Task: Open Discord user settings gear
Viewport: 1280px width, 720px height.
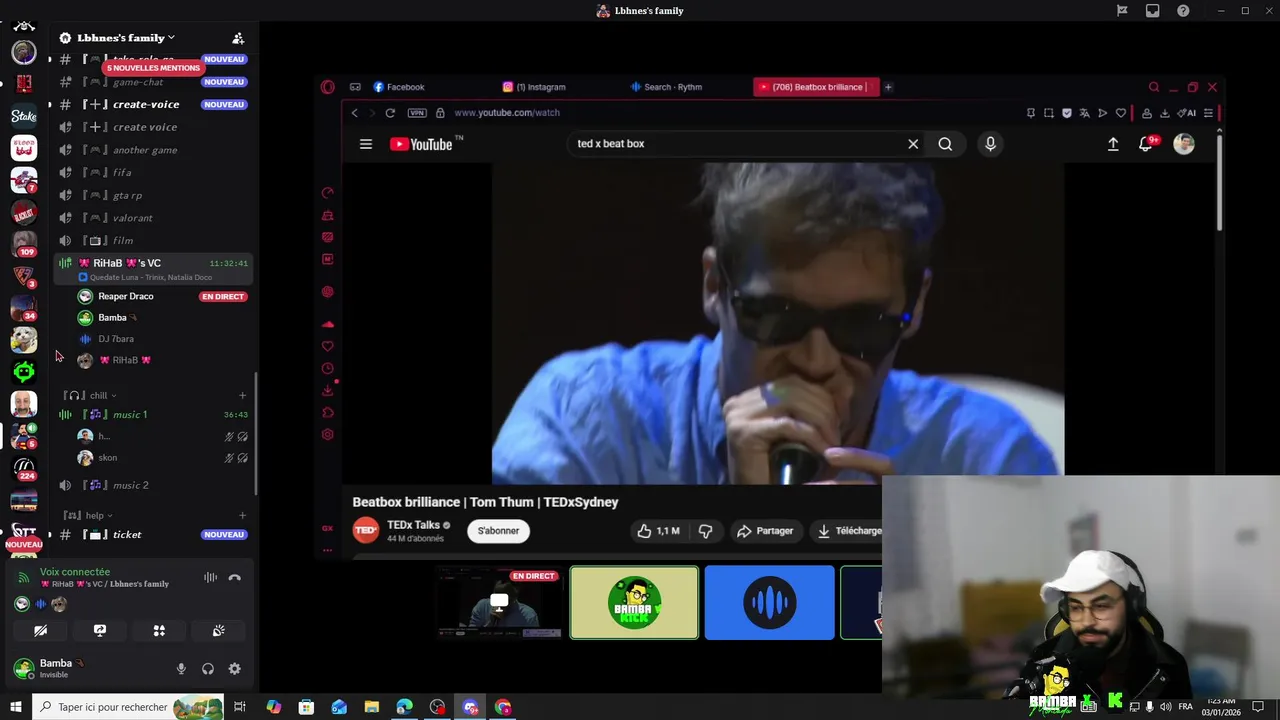Action: tap(234, 669)
